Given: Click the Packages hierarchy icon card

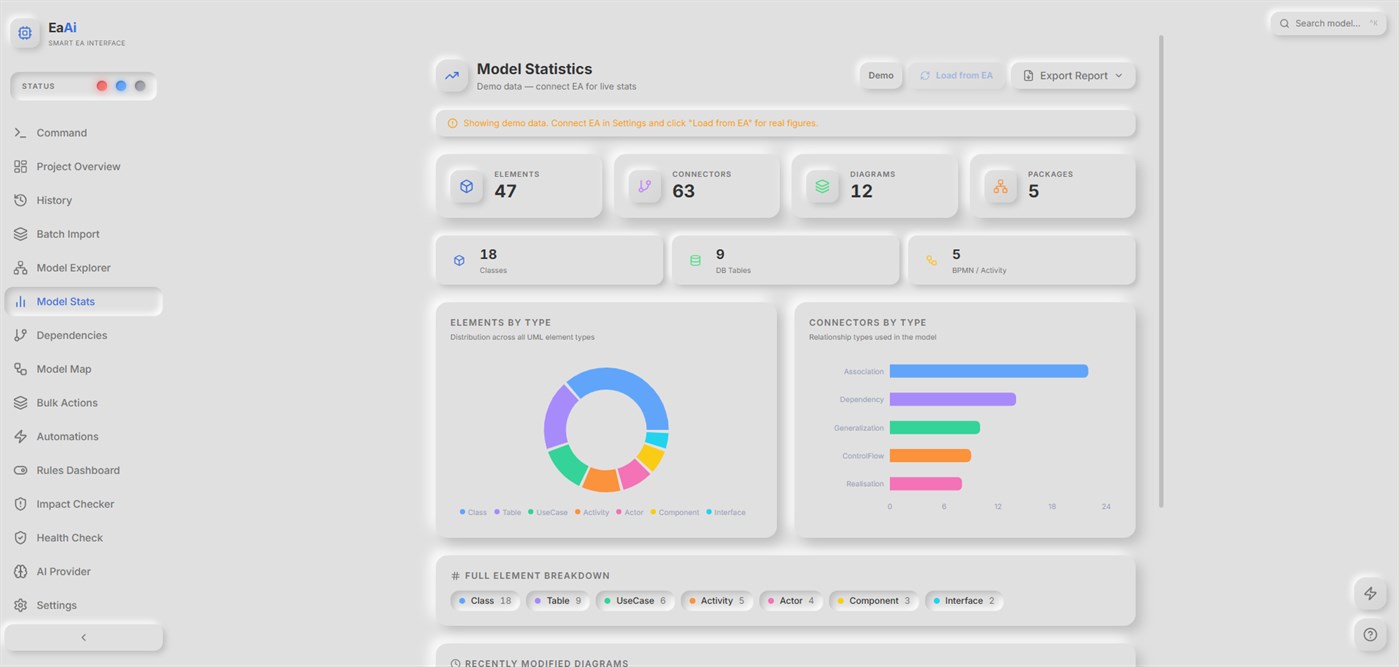Looking at the screenshot, I should coord(1001,186).
